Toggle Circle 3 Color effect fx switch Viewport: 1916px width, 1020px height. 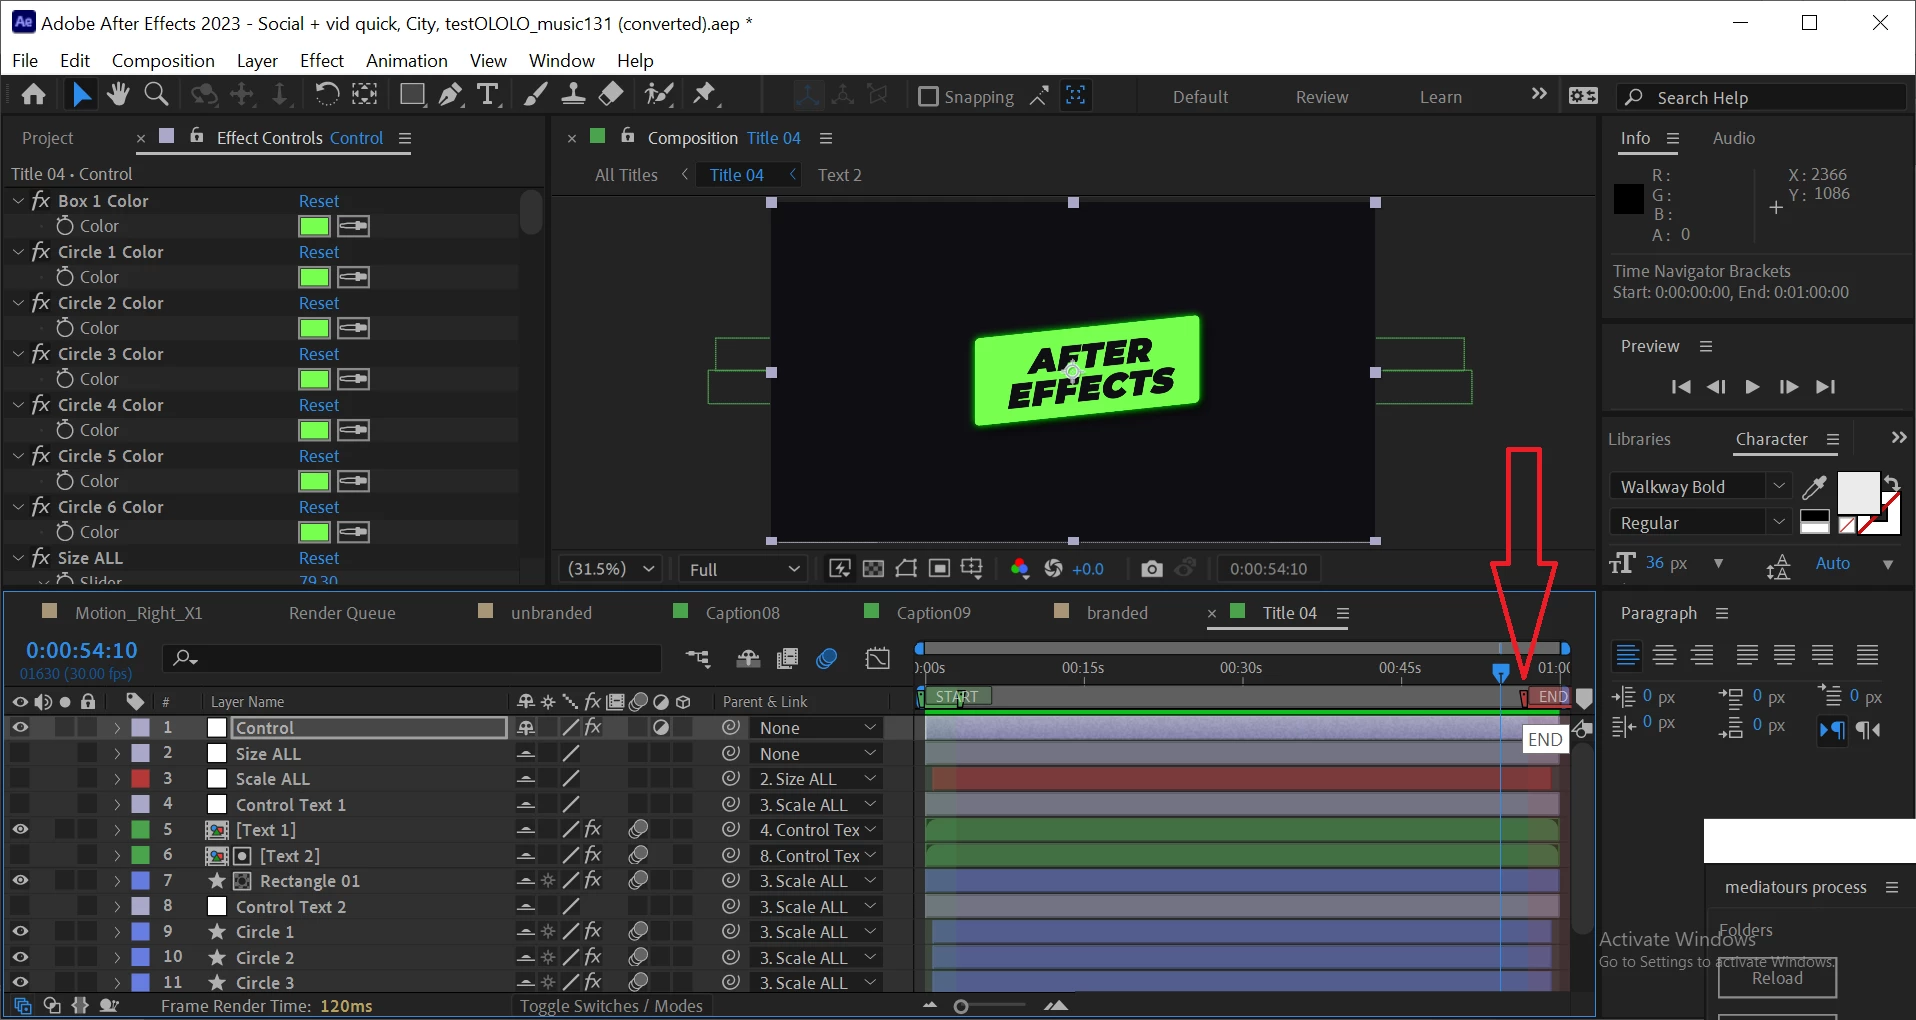tap(41, 354)
